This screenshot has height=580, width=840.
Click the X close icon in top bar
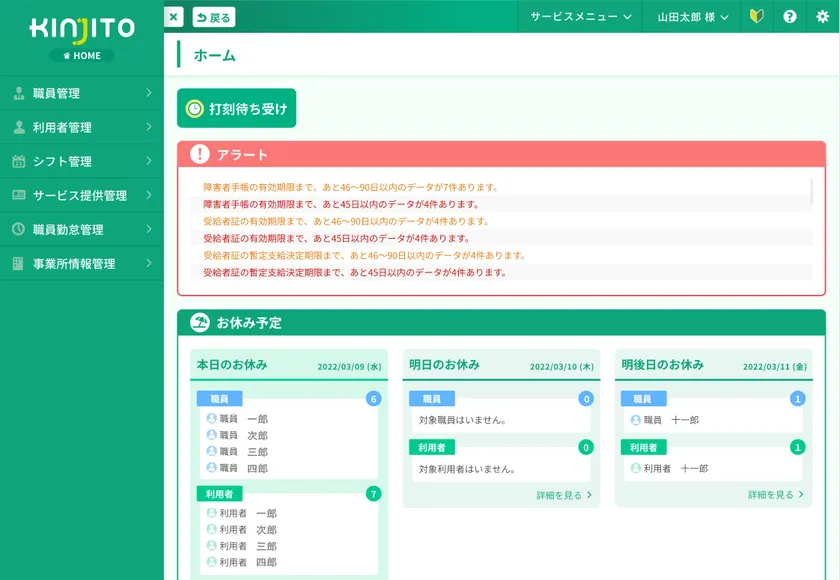pos(174,17)
